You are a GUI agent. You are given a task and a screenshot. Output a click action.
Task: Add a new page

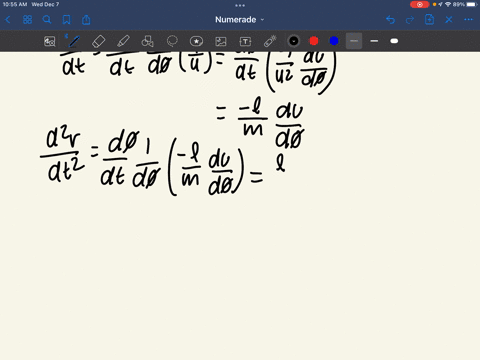tap(429, 20)
